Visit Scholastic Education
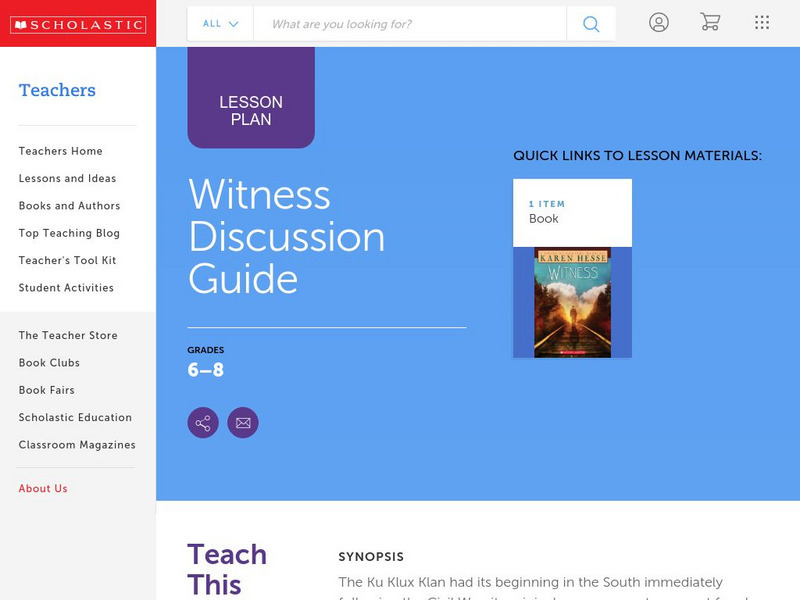The width and height of the screenshot is (800, 600). tap(75, 417)
